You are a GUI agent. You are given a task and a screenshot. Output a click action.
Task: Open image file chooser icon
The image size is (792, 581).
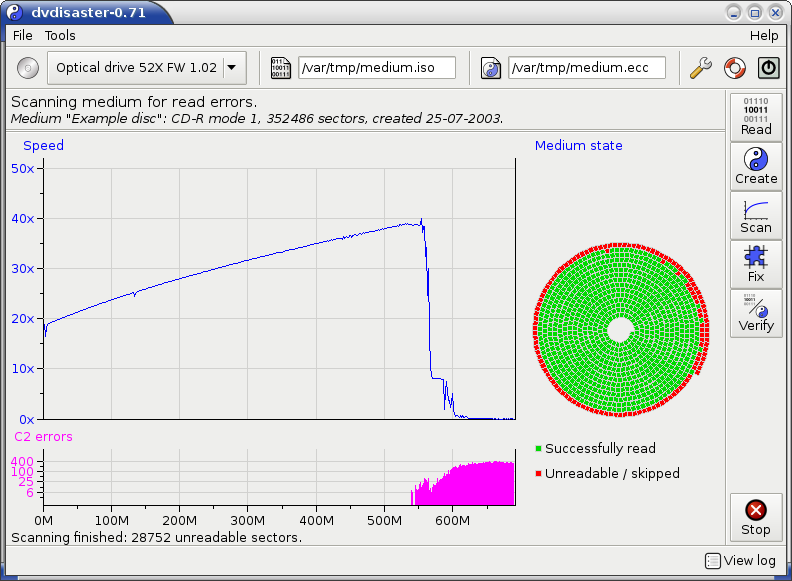(281, 68)
